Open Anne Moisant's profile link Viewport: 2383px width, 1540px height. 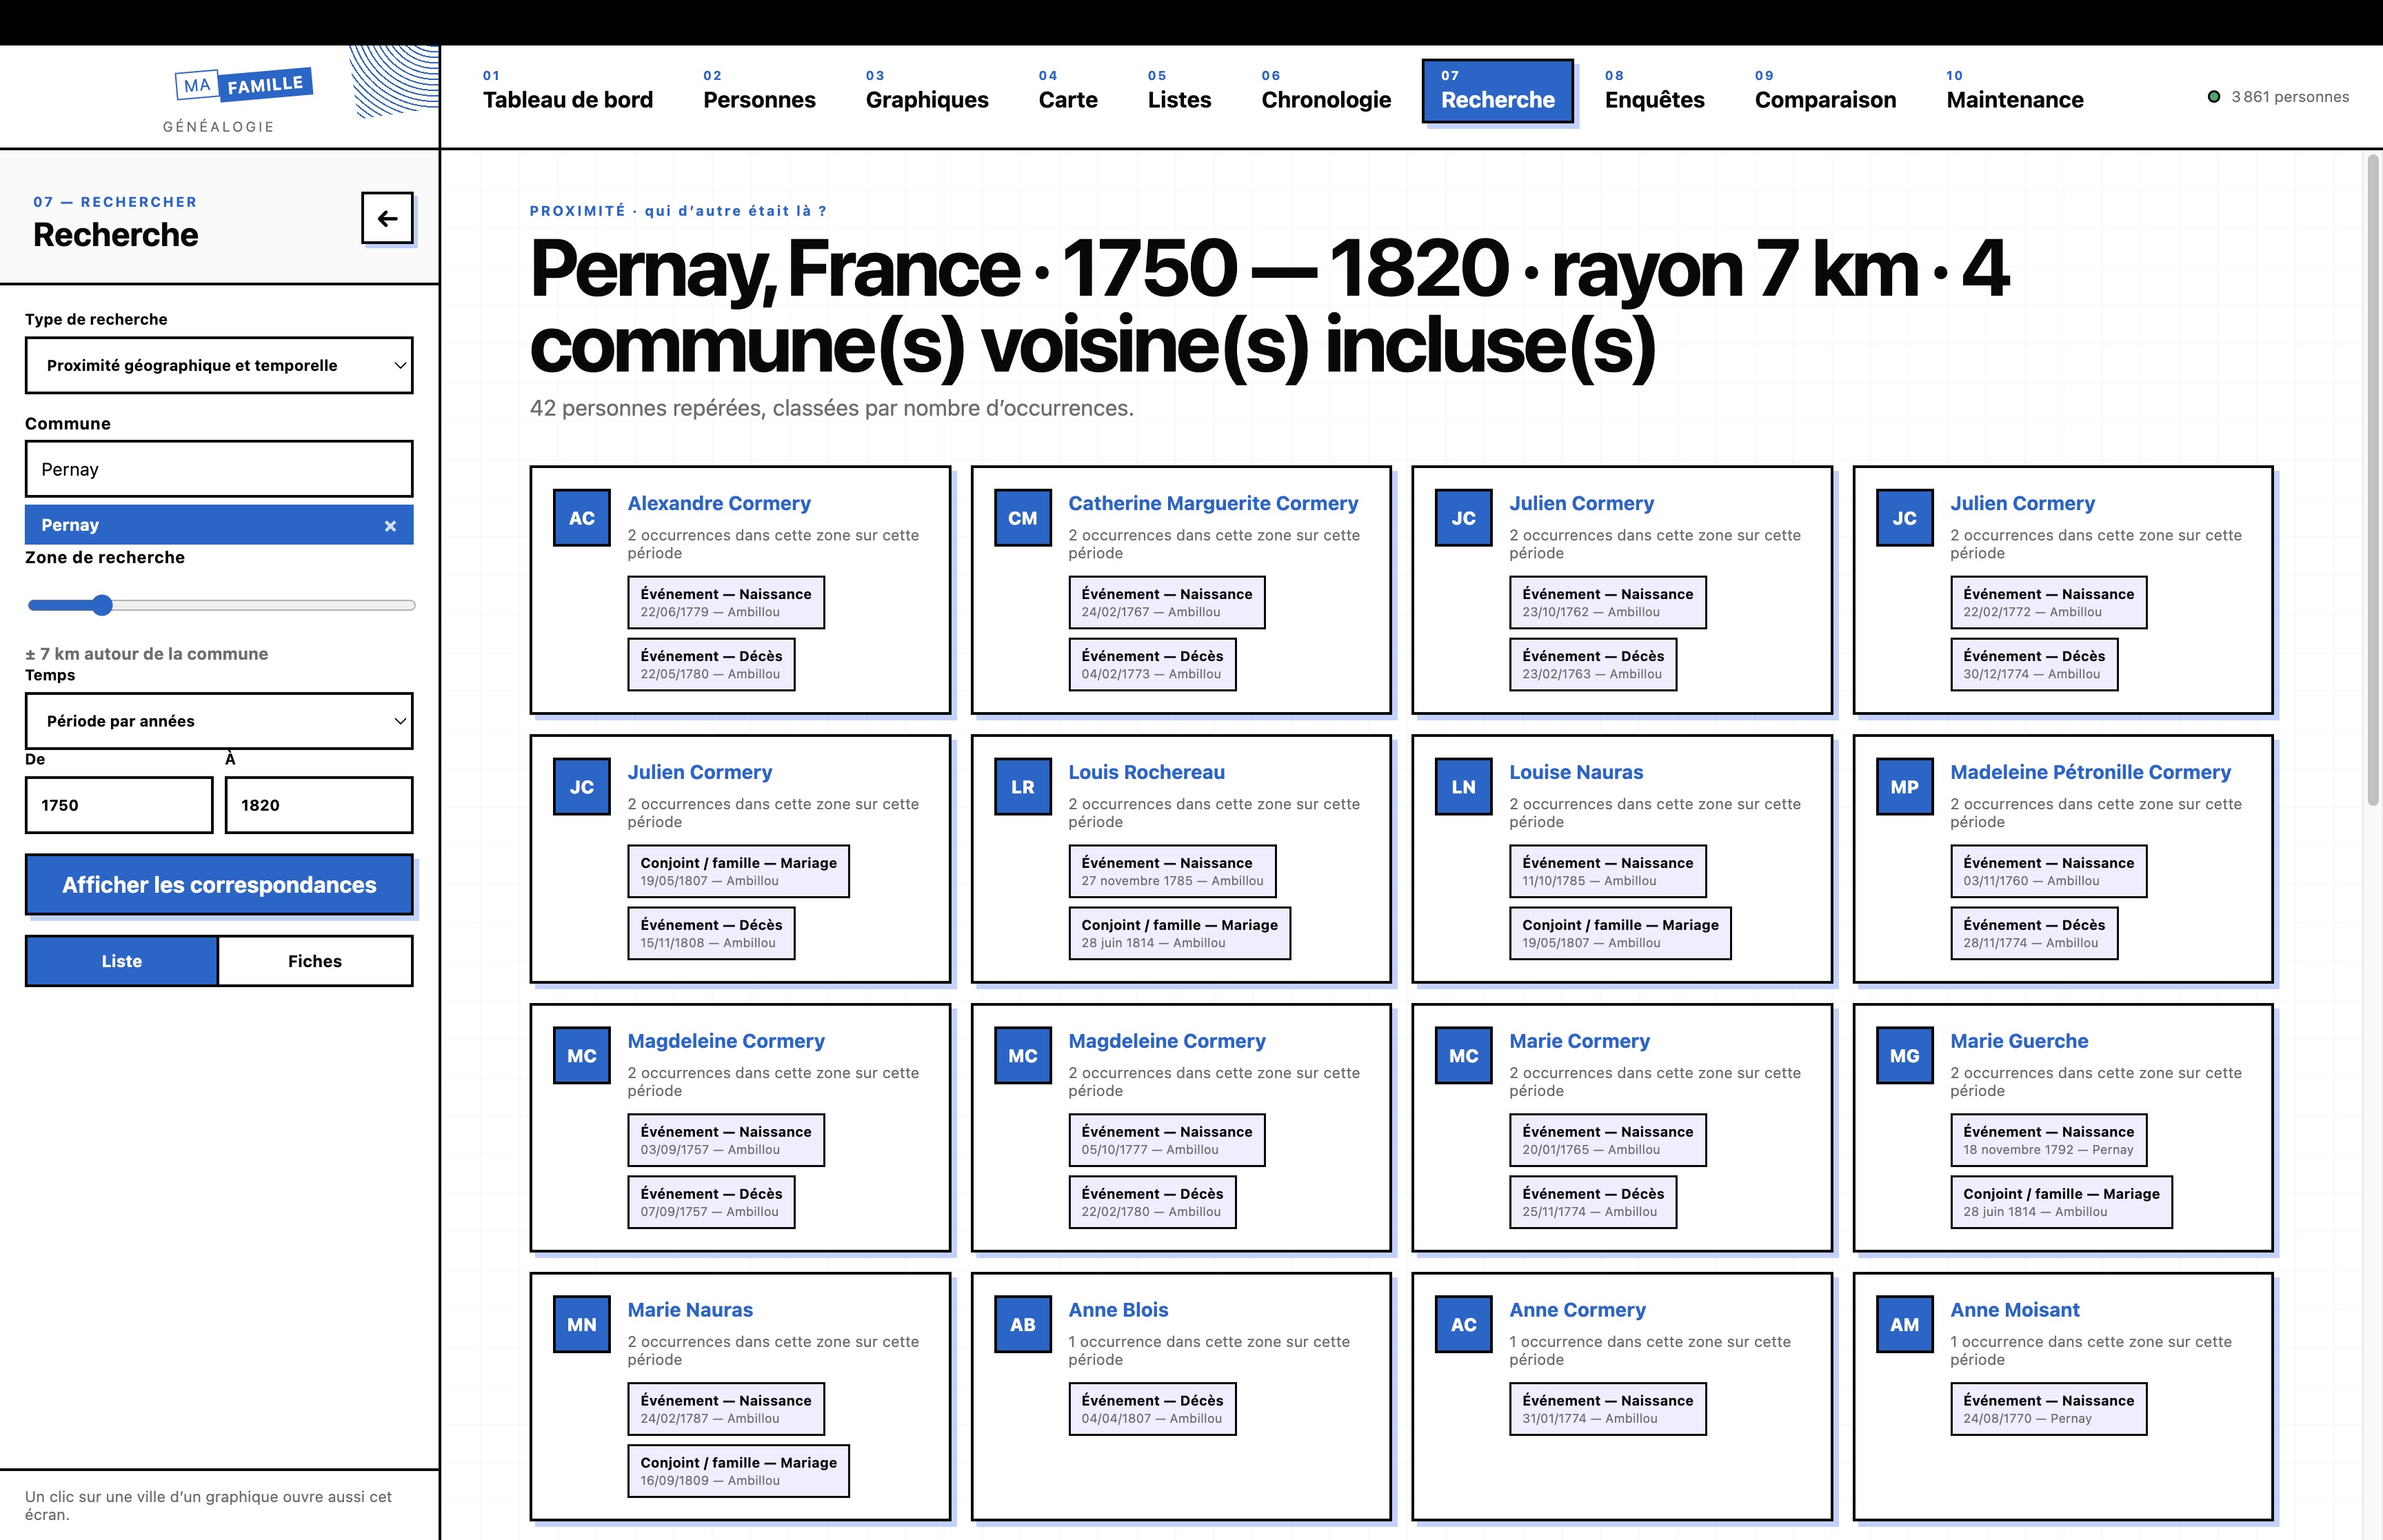[2014, 1310]
